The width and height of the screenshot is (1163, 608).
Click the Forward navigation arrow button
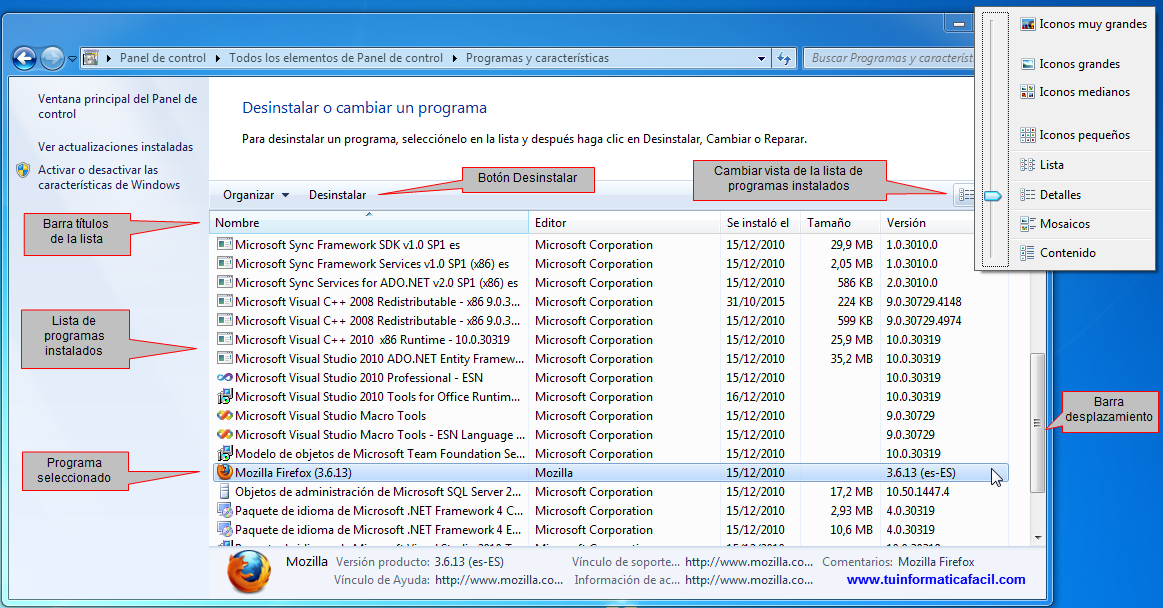click(52, 58)
